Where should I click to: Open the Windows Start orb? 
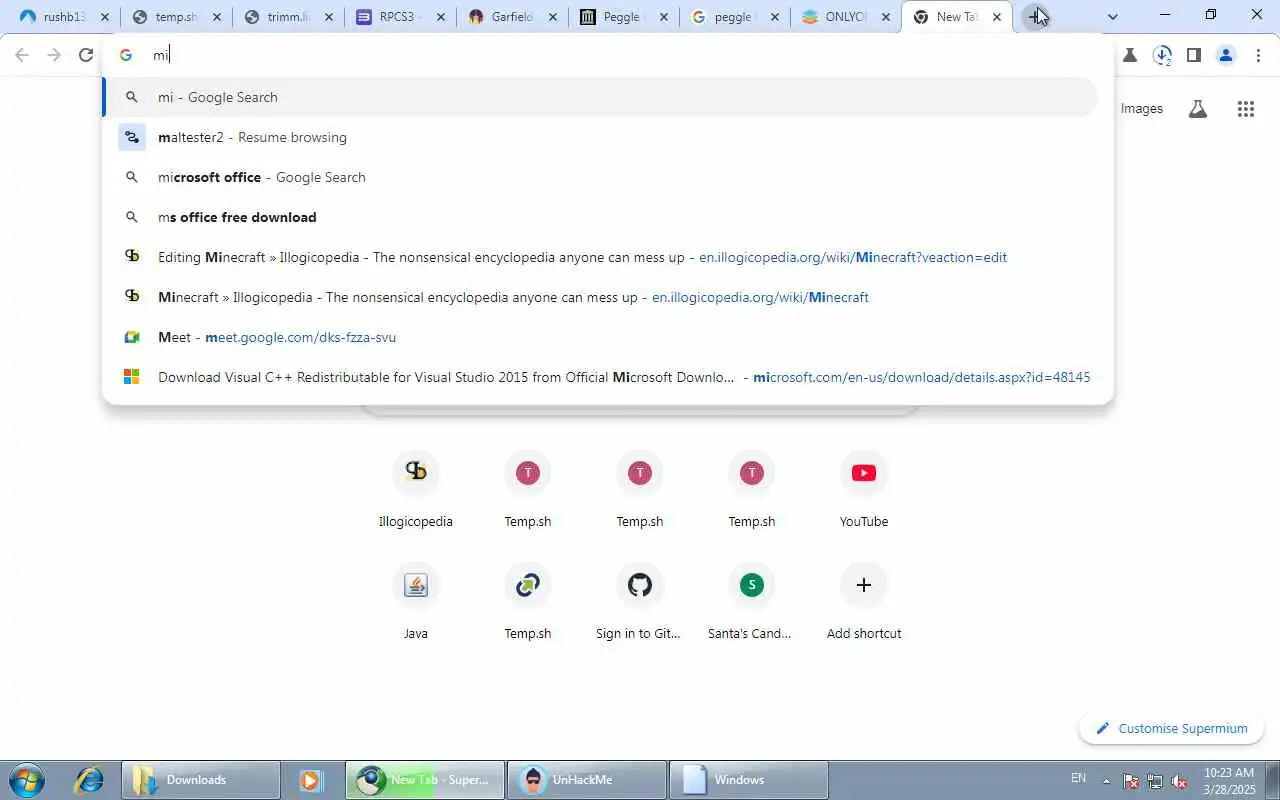coord(26,780)
